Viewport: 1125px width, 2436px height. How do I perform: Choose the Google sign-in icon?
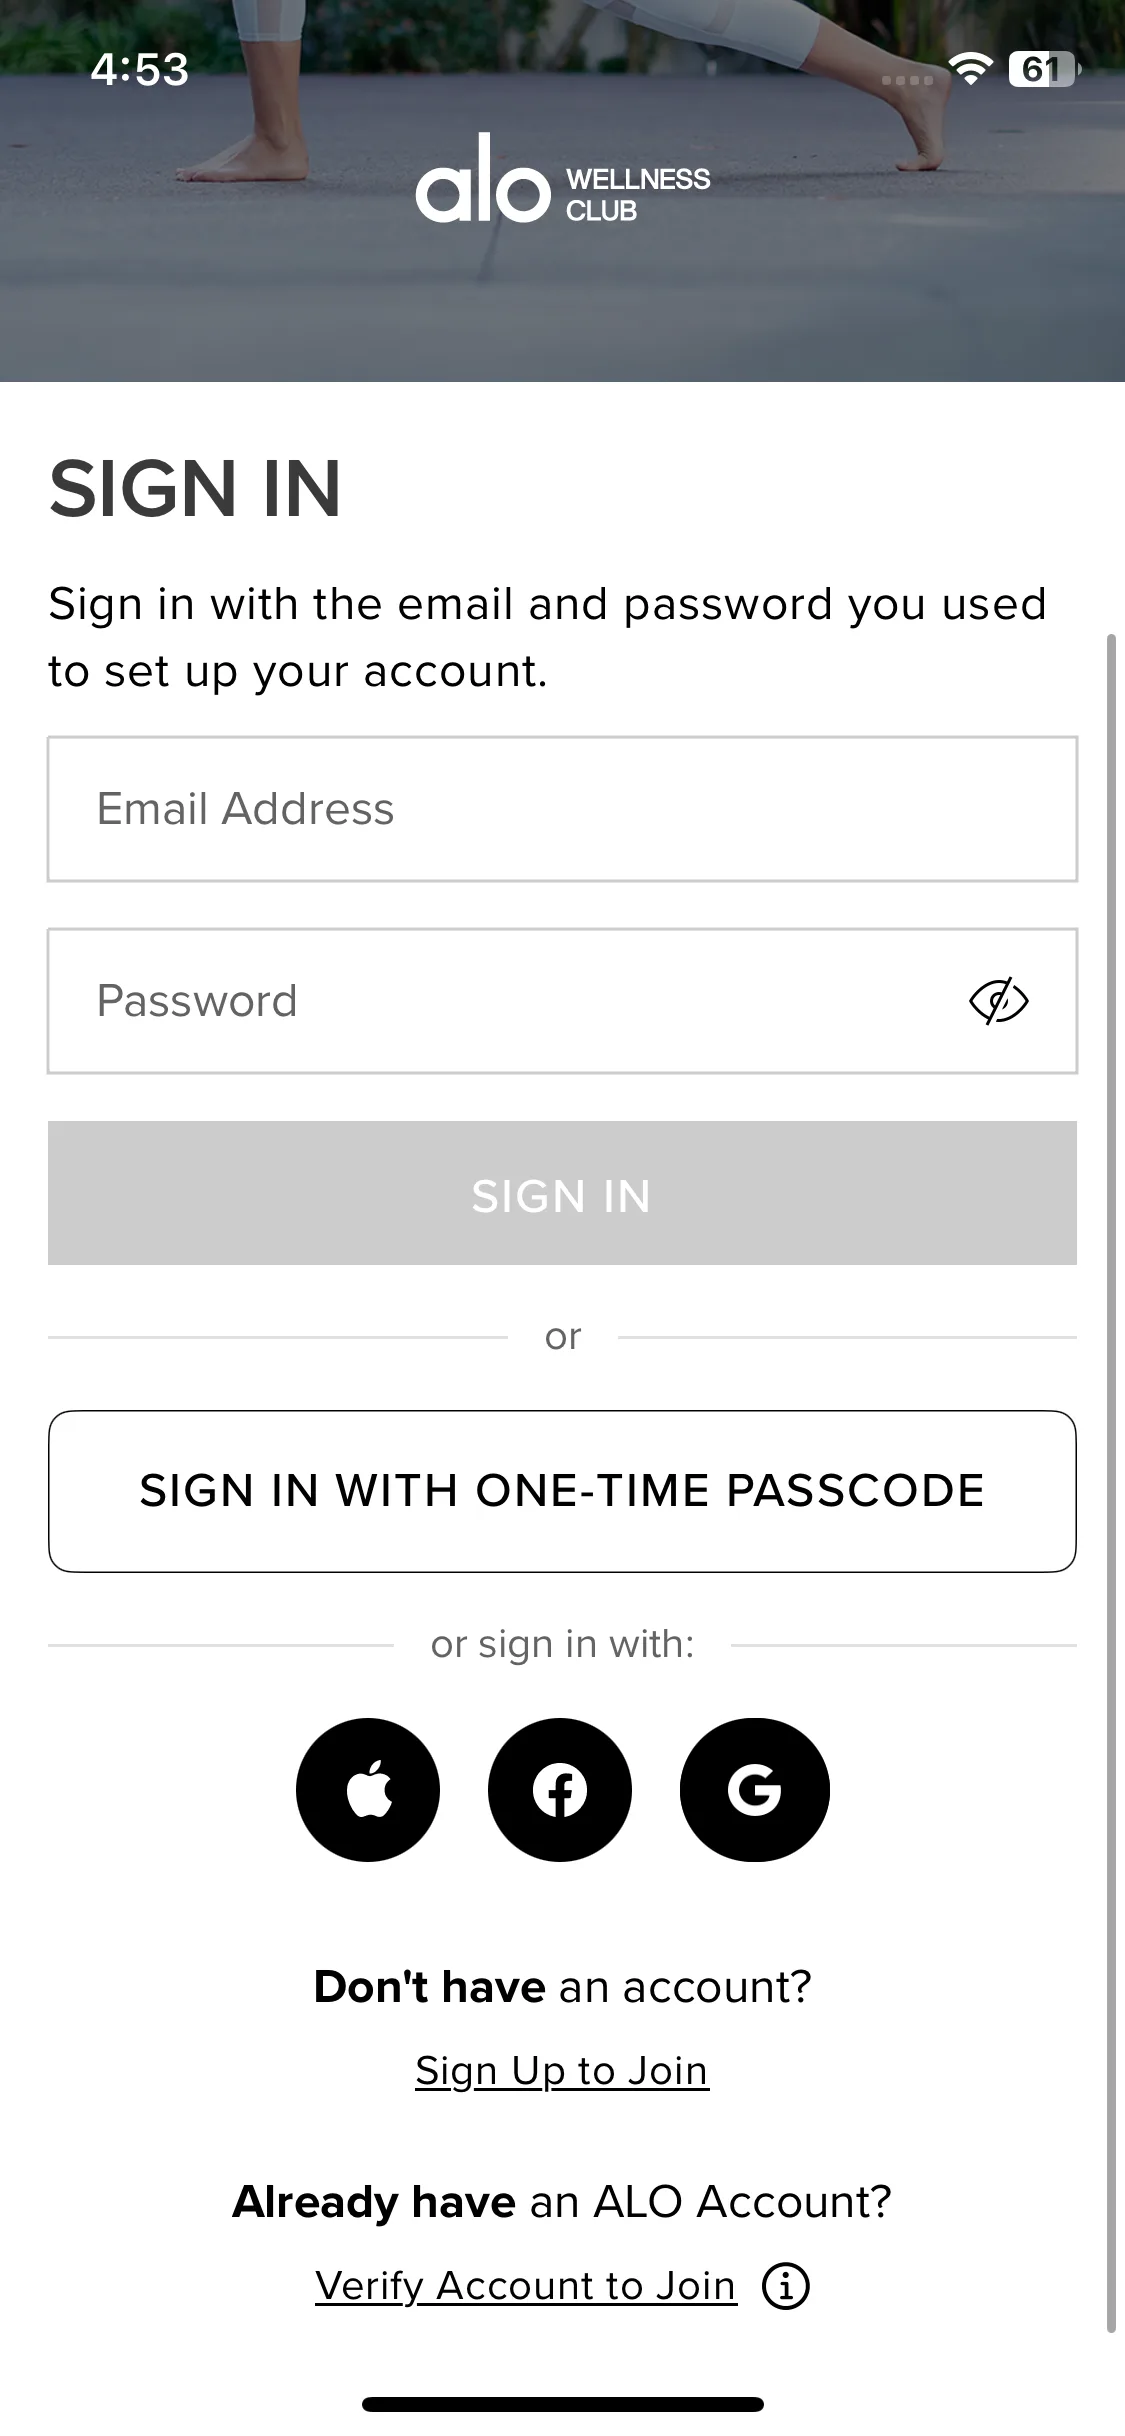point(754,1789)
